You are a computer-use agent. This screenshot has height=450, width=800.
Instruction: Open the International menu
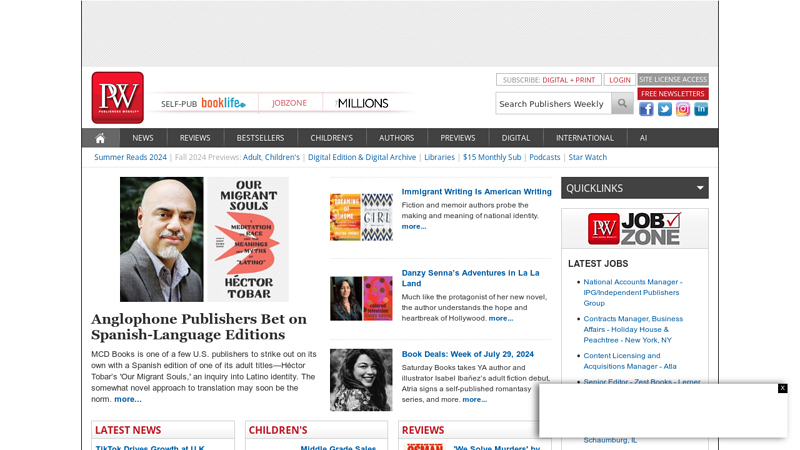click(585, 138)
